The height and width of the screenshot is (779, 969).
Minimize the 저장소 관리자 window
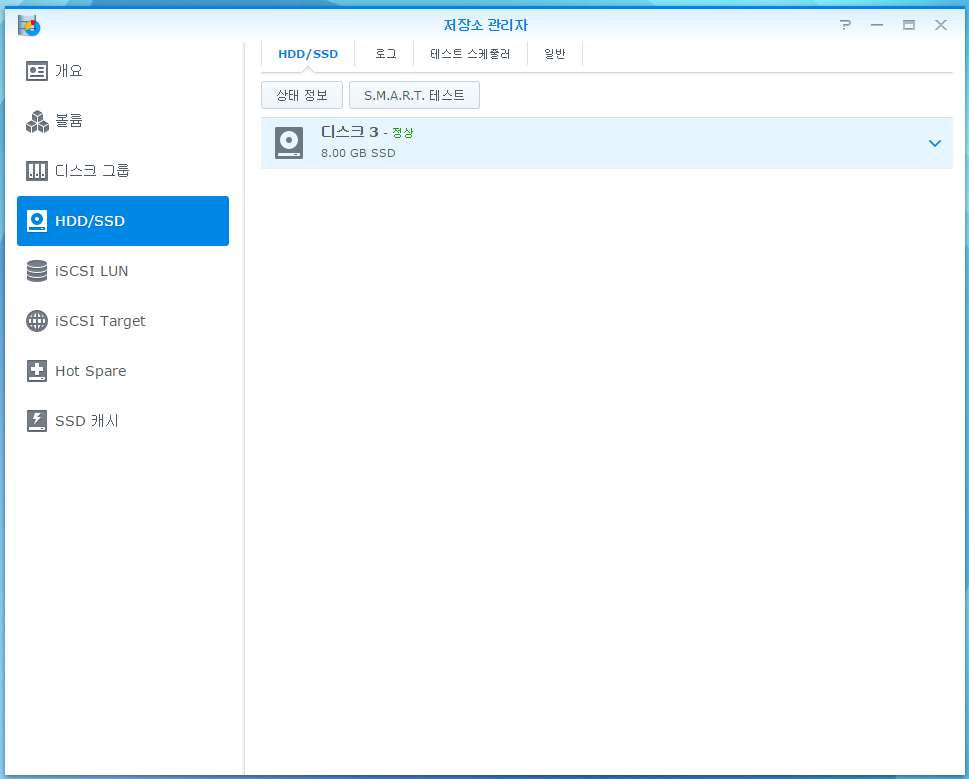click(x=876, y=25)
